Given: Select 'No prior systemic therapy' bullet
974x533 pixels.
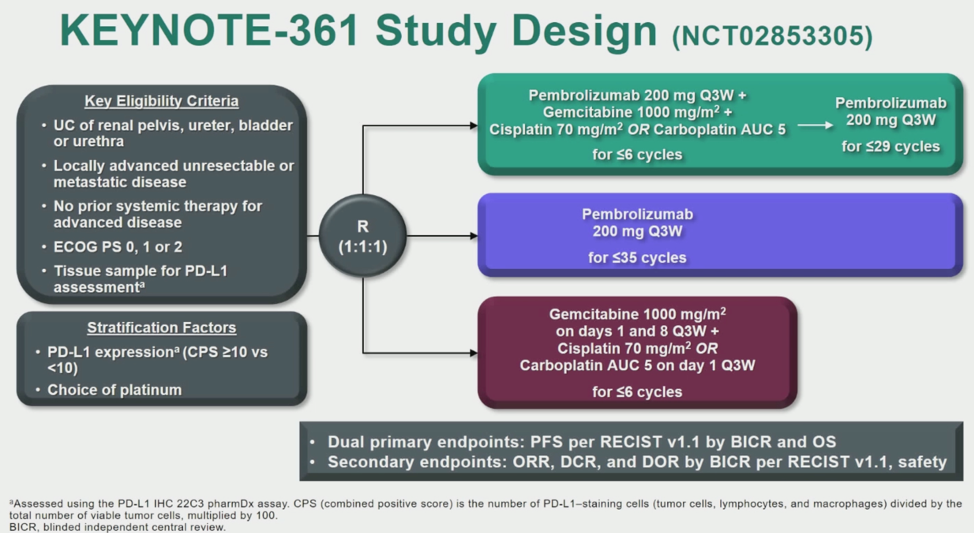Looking at the screenshot, I should coord(158,214).
